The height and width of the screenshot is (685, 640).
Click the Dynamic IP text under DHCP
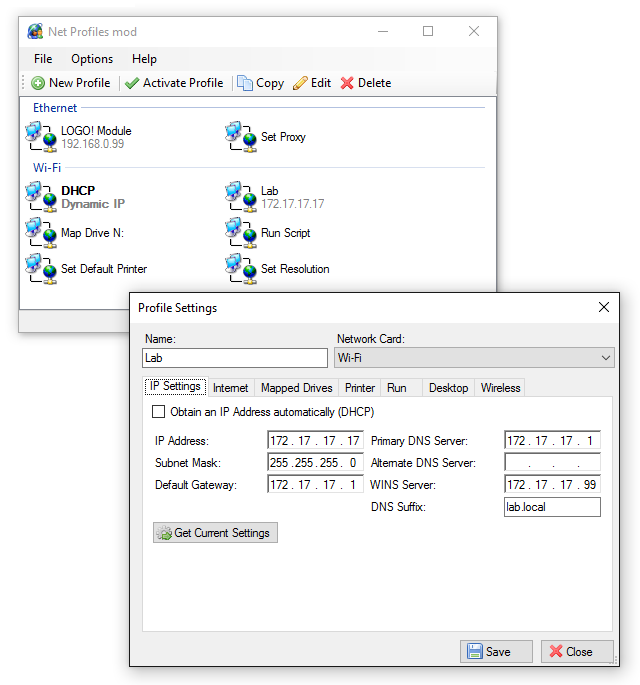93,204
